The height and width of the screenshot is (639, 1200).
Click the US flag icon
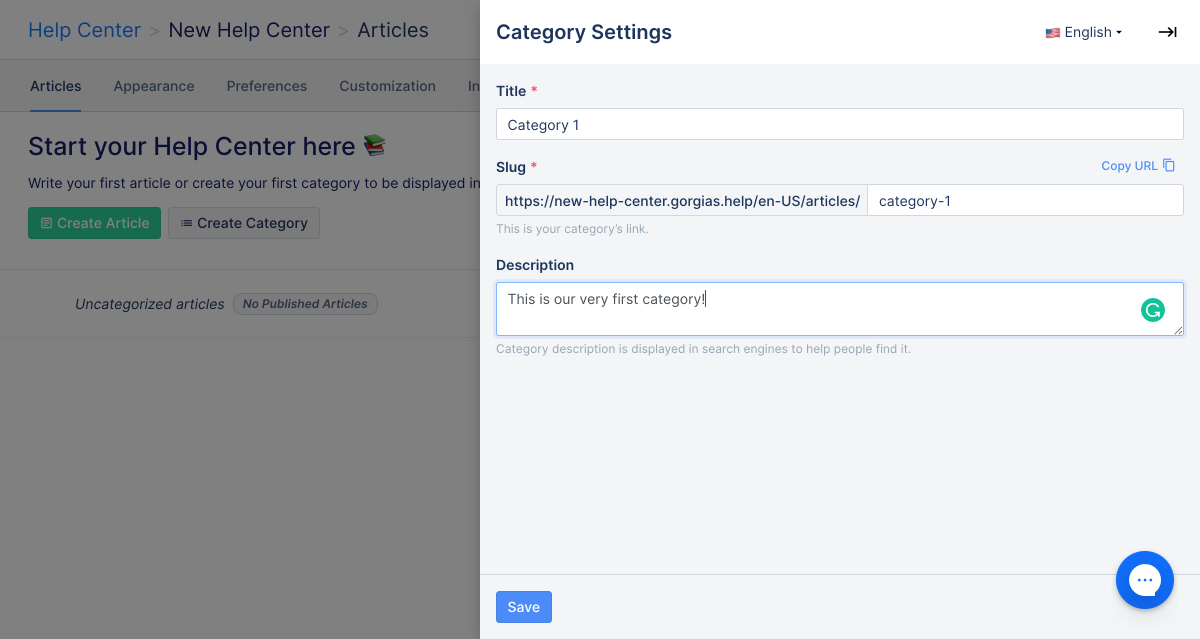click(x=1053, y=33)
